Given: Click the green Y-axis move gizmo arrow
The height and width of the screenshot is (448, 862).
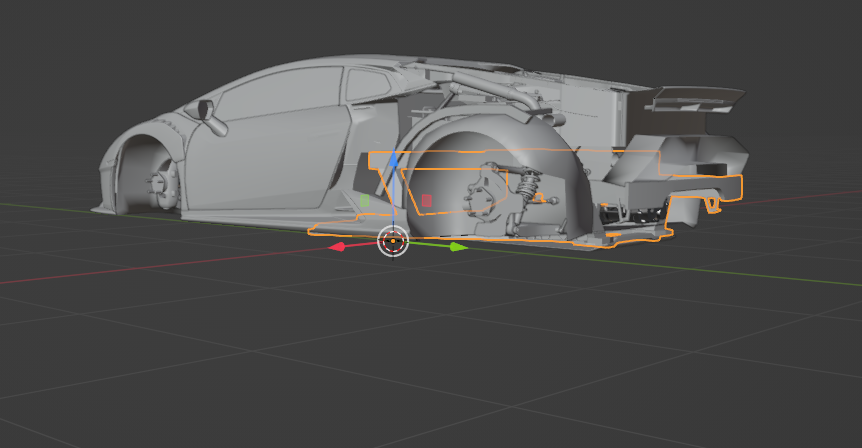Looking at the screenshot, I should coord(458,247).
